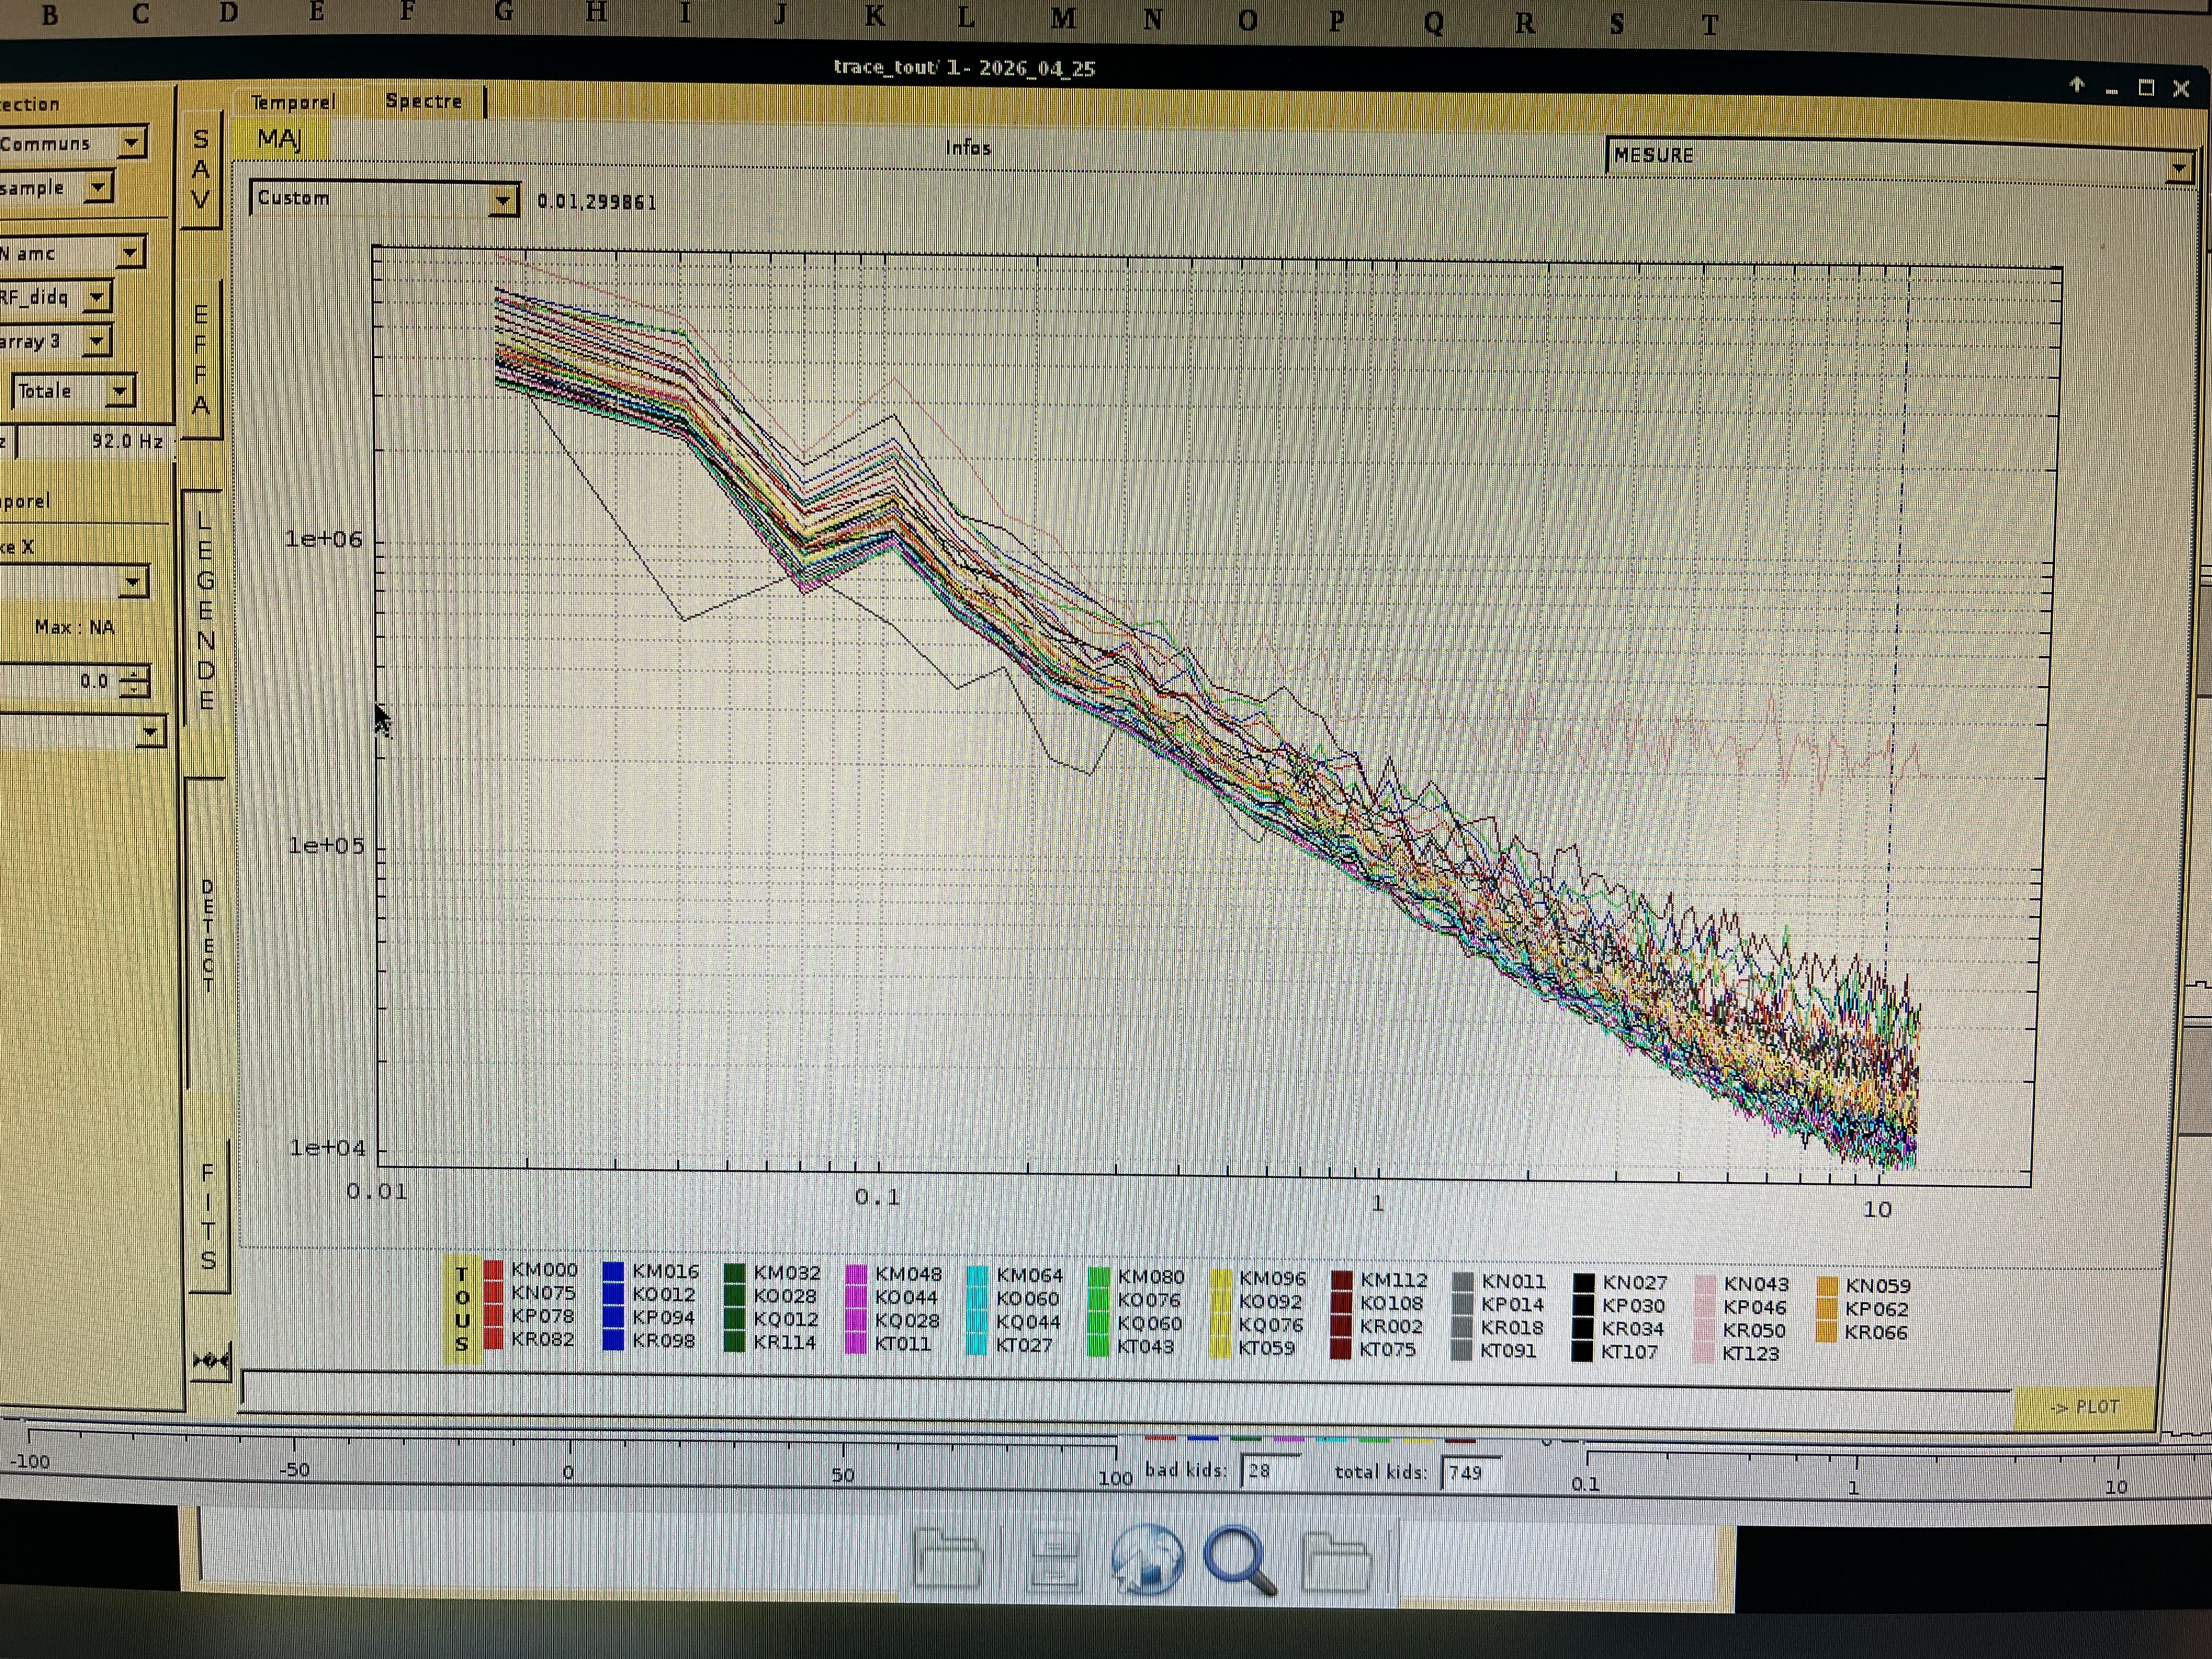2212x1659 pixels.
Task: Click the red swatch beside KM000
Action: (493, 1271)
